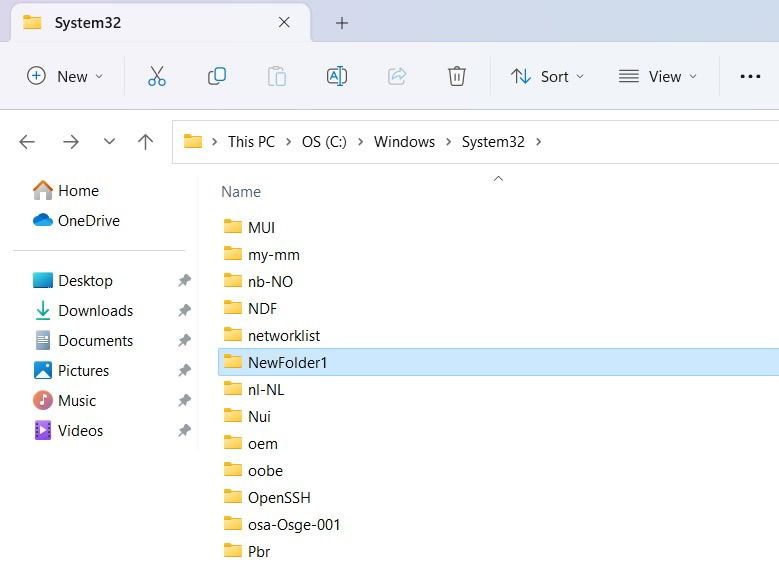779x567 pixels.
Task: Click the System32 tab
Action: 159,23
